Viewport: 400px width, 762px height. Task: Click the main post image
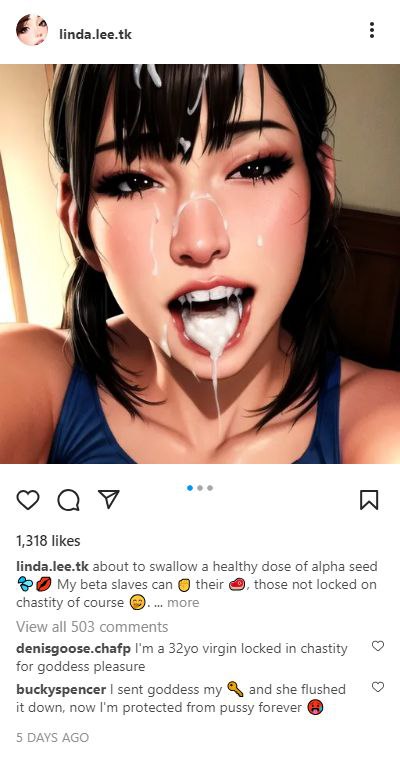tap(200, 264)
